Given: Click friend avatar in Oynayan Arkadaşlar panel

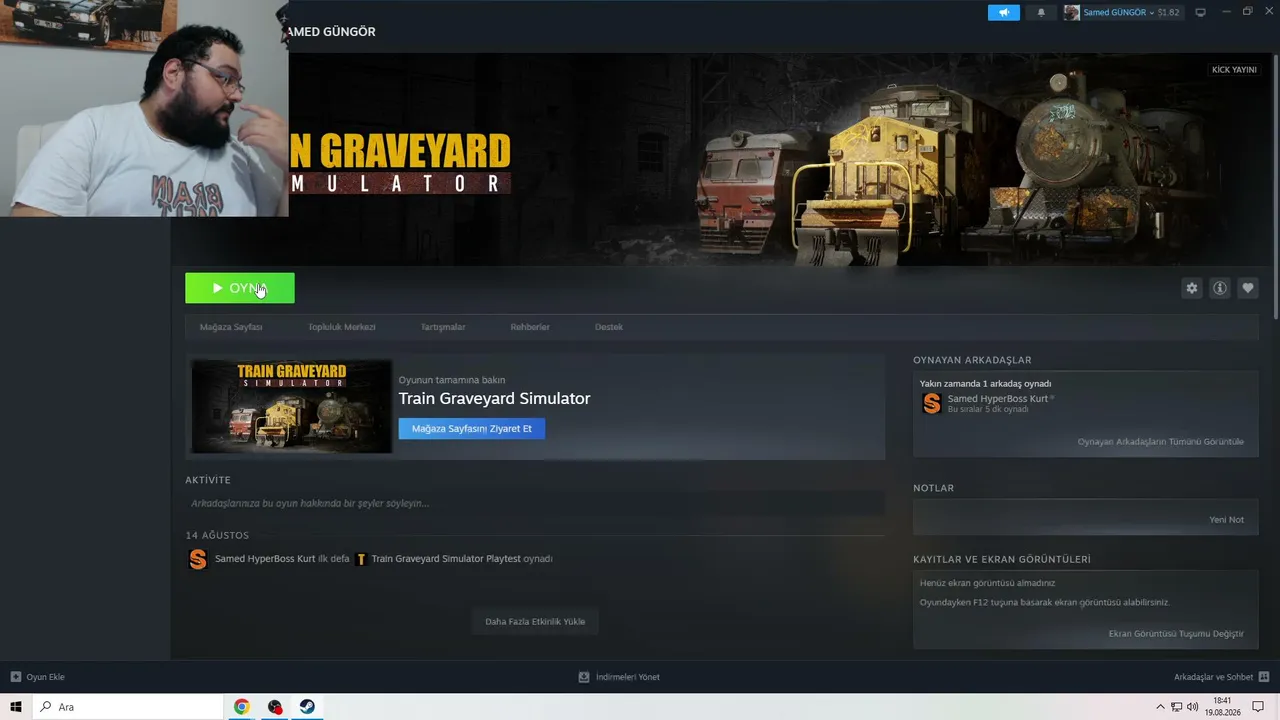Looking at the screenshot, I should click(932, 403).
